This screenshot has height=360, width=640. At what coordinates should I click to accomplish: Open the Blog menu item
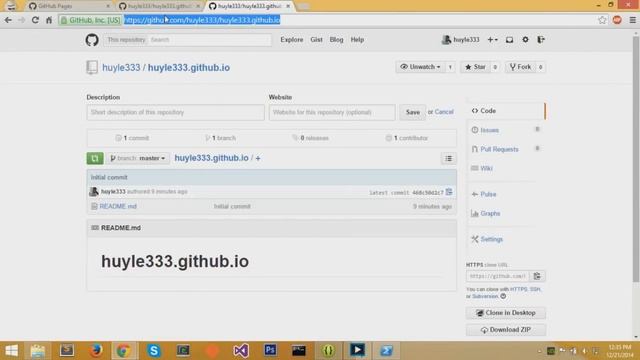[336, 40]
